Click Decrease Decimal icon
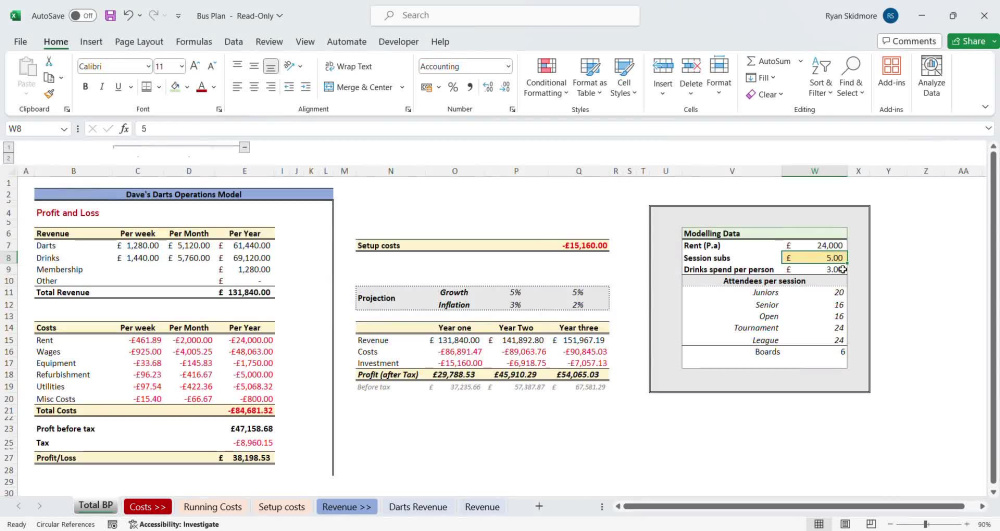Screen dimensions: 1000x531 [x=505, y=87]
